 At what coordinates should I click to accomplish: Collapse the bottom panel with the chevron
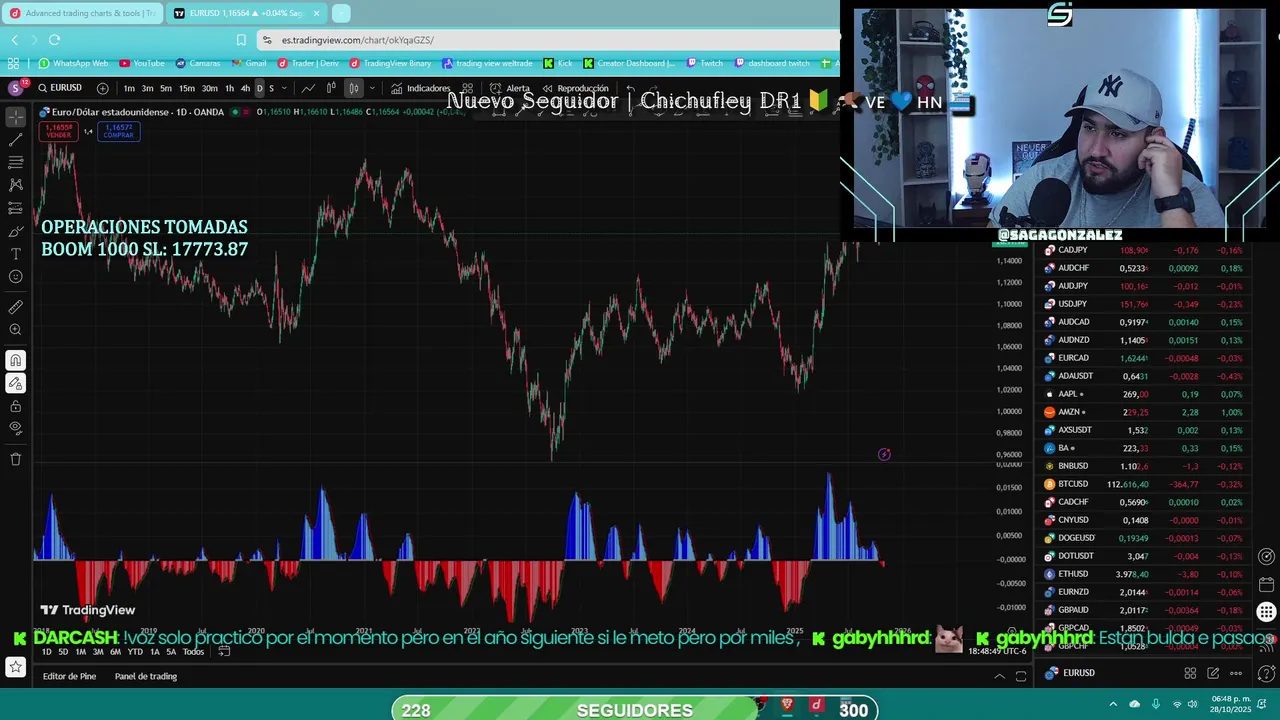(999, 676)
